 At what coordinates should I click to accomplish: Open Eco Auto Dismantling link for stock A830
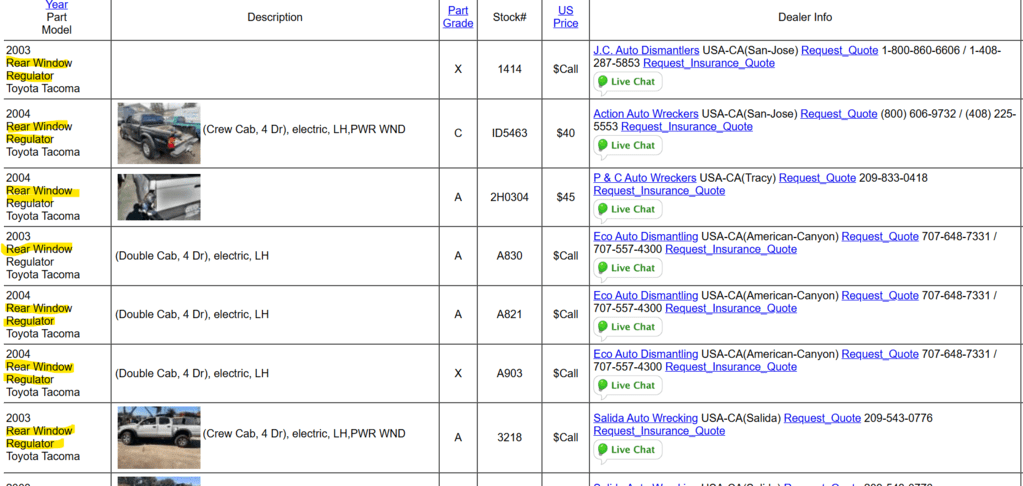(645, 236)
